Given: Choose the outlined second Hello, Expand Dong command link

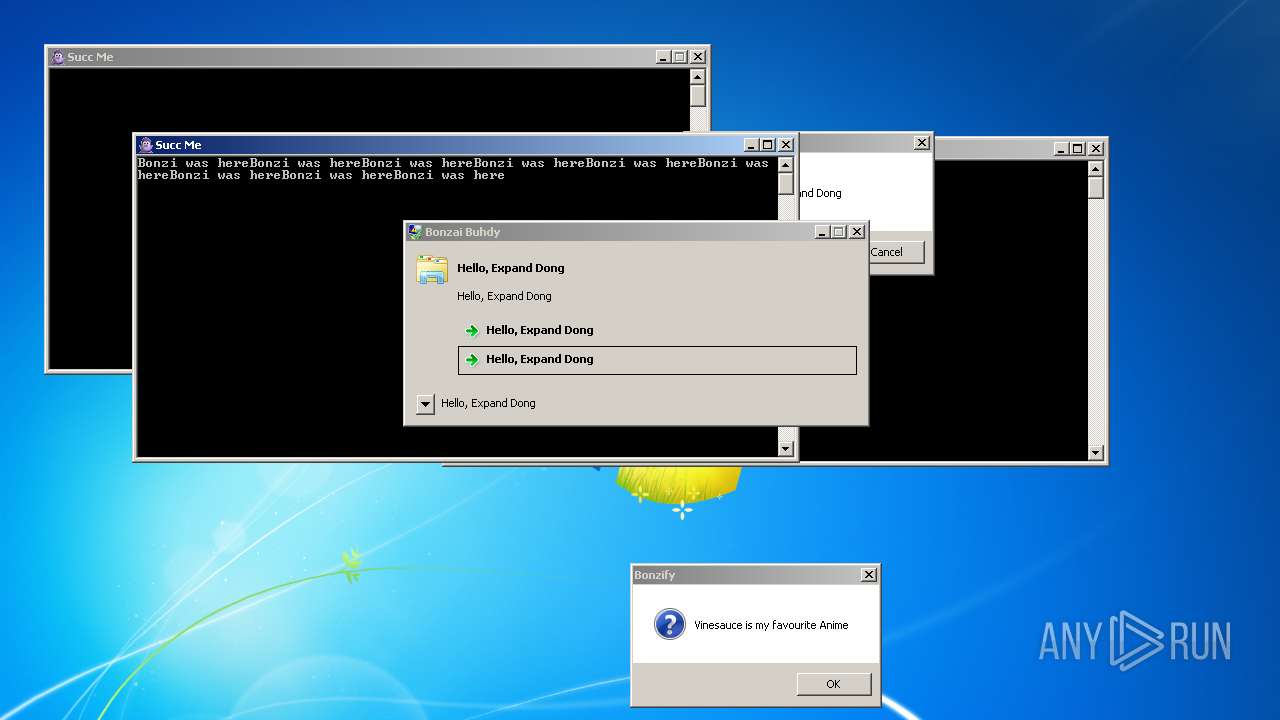Looking at the screenshot, I should (x=657, y=360).
